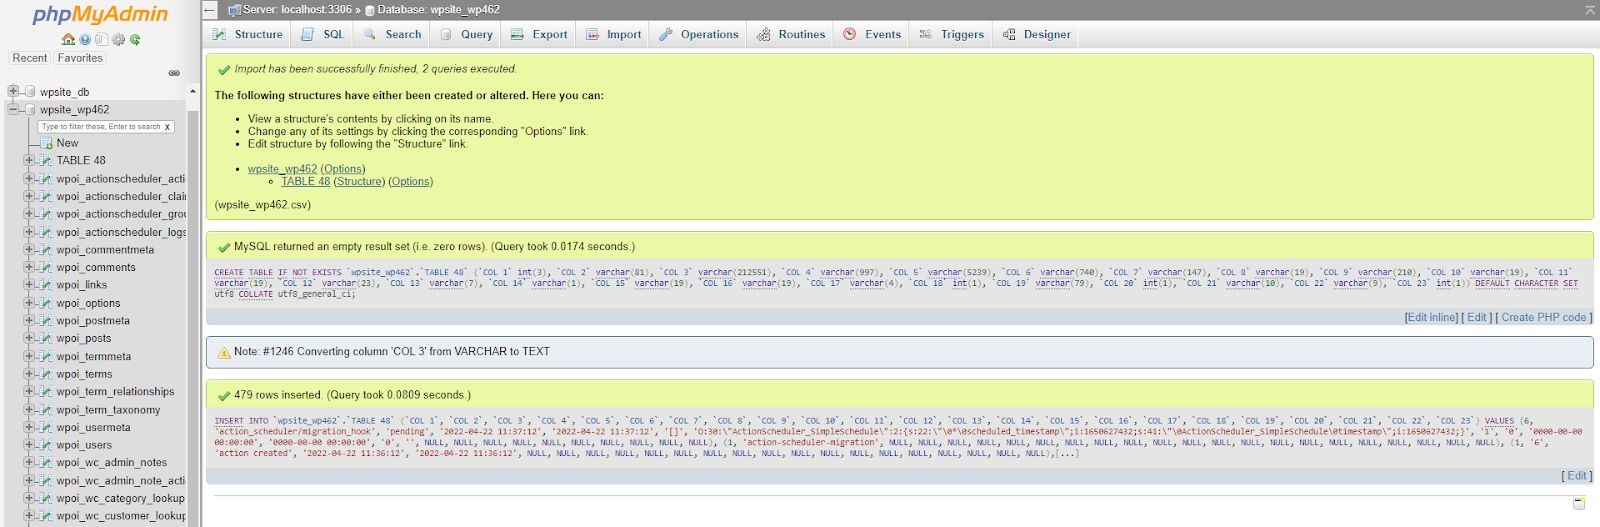The height and width of the screenshot is (527, 1600).
Task: Open the Export tab
Action: pyautogui.click(x=539, y=34)
